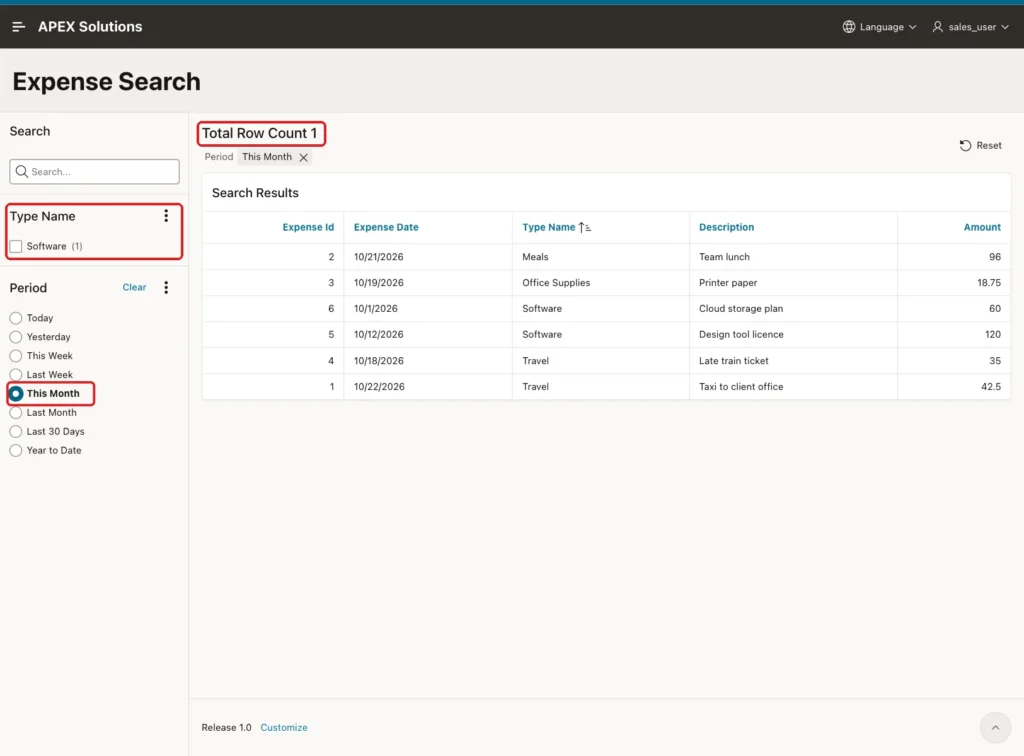Expand the sales_user account dropdown chevron
The image size is (1024, 756).
1005,27
